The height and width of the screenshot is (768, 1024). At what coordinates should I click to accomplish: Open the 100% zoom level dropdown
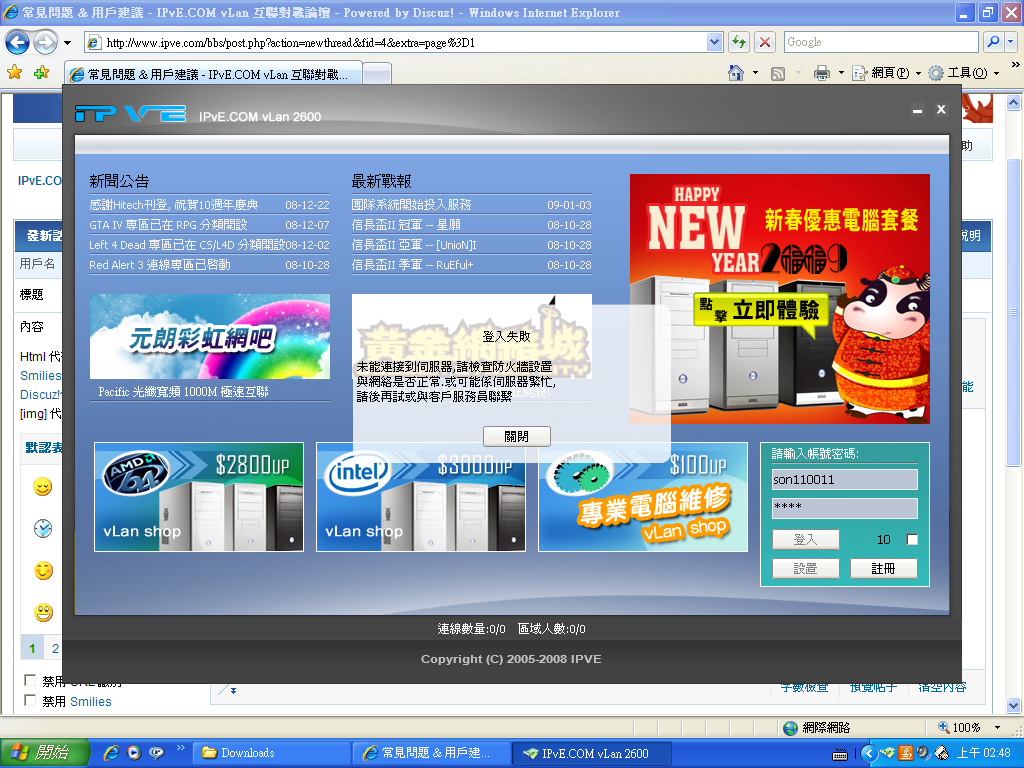(997, 728)
